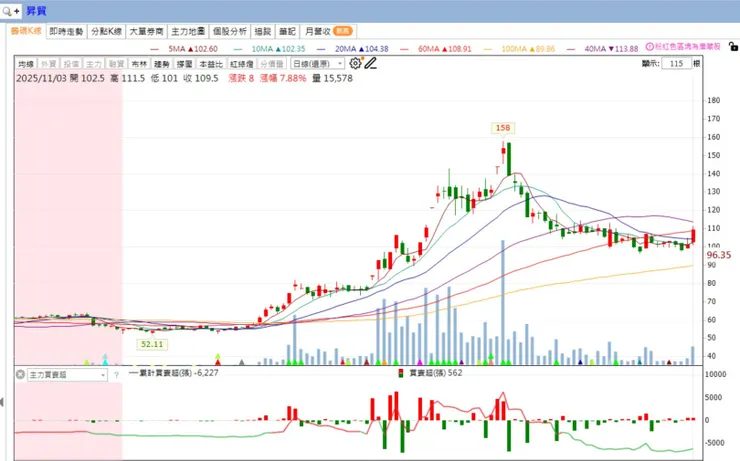Toggle the 趨勢 button
This screenshot has width=740, height=461.
(x=162, y=64)
